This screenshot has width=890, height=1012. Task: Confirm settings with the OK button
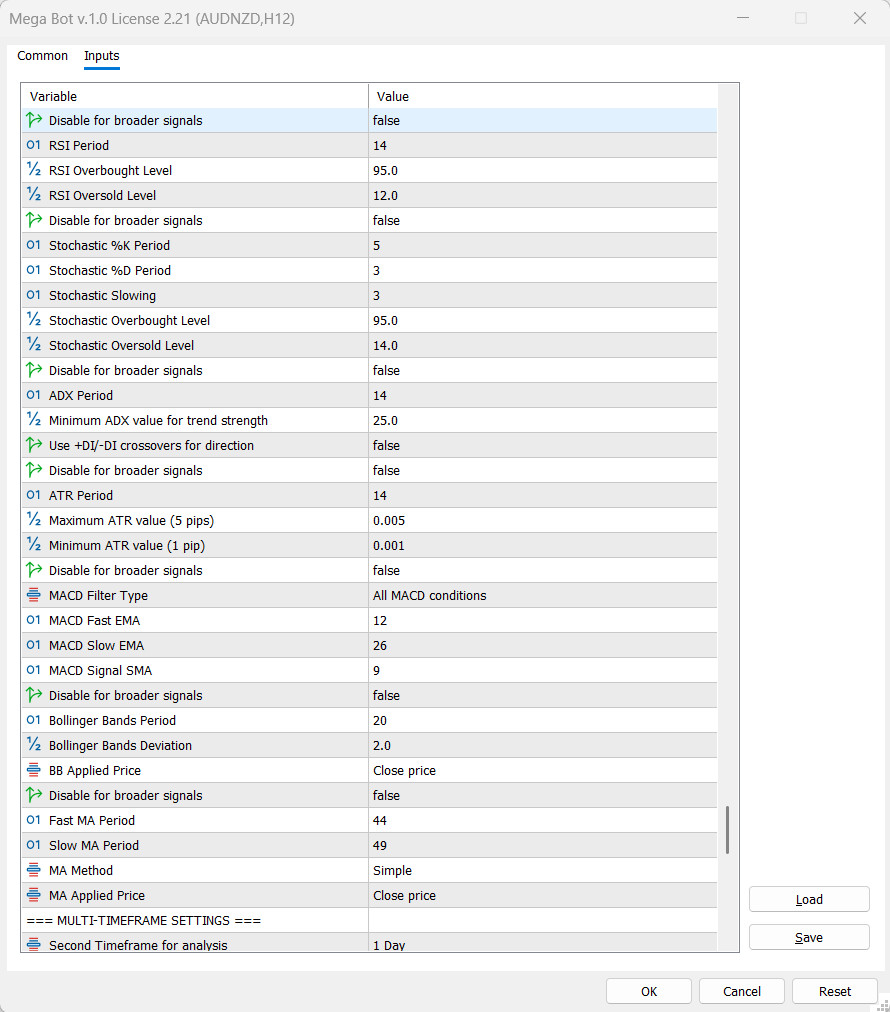[649, 991]
